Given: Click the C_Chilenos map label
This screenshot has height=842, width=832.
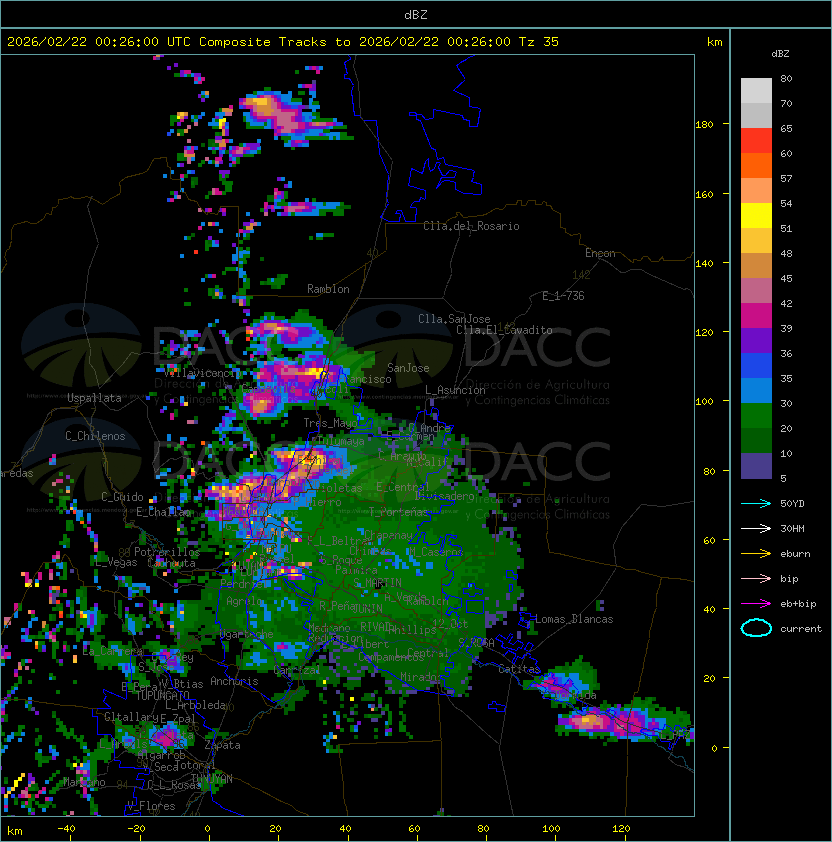Looking at the screenshot, I should [x=95, y=436].
